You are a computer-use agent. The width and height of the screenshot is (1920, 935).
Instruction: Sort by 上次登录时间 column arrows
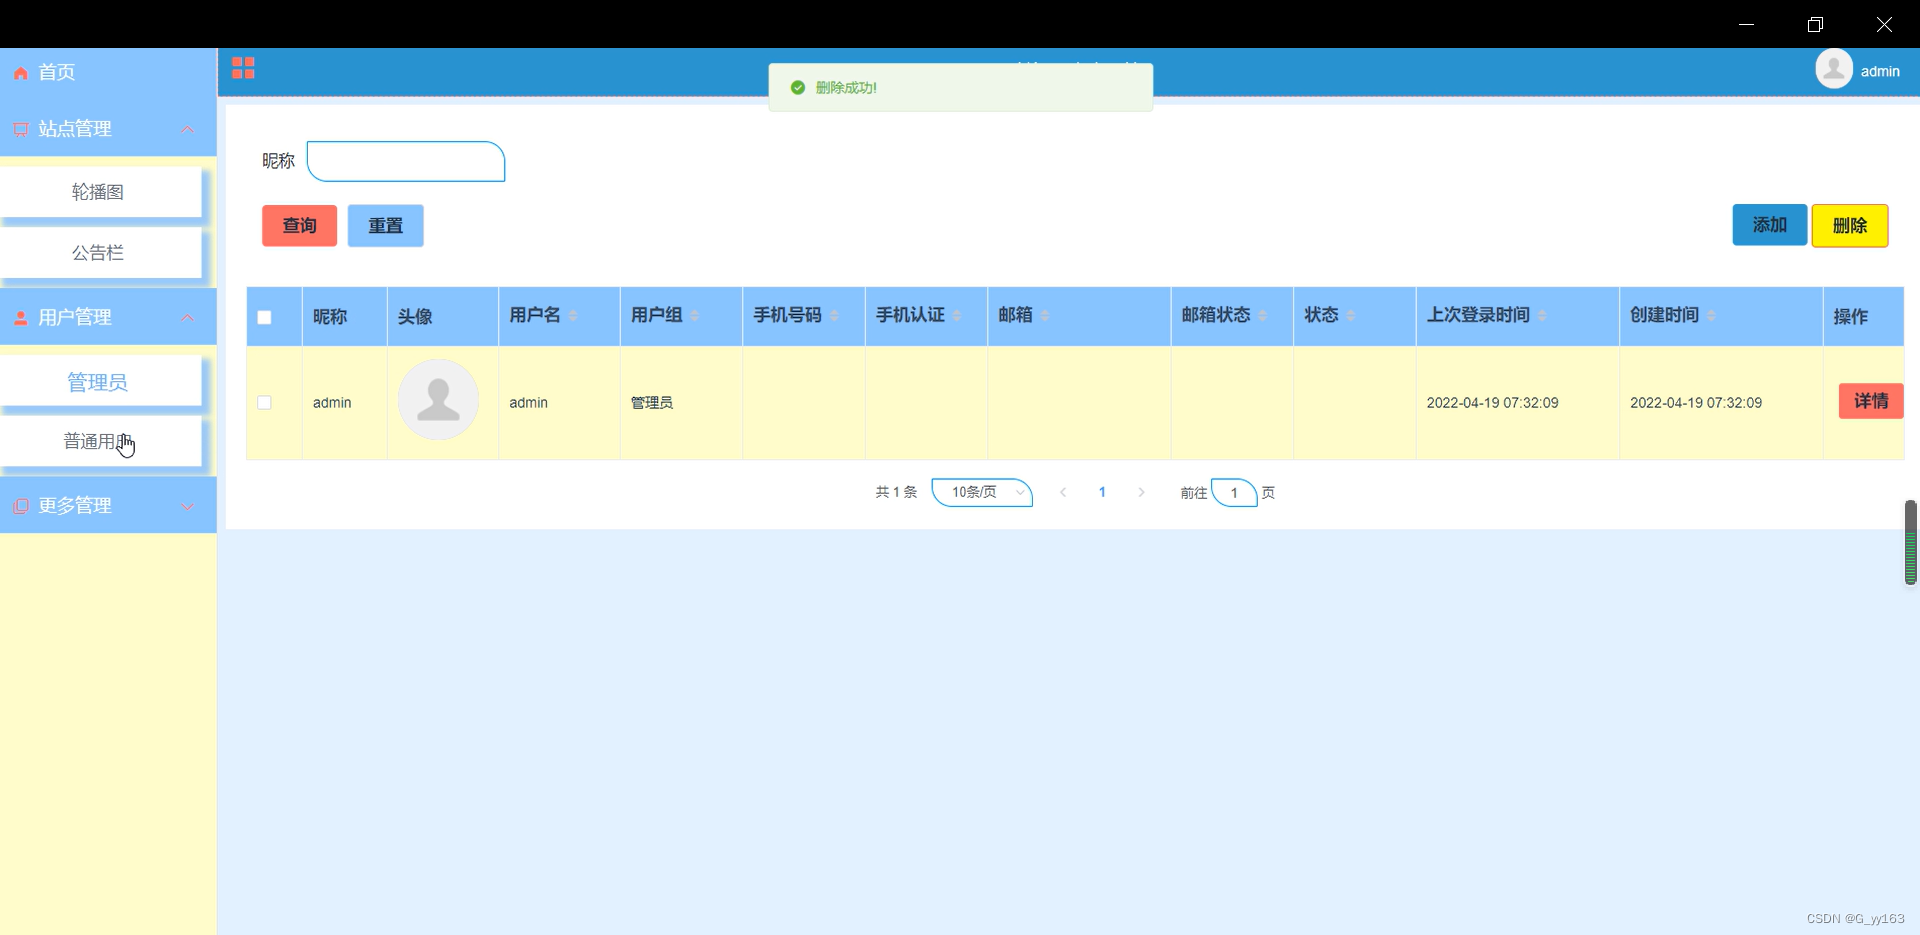point(1542,315)
